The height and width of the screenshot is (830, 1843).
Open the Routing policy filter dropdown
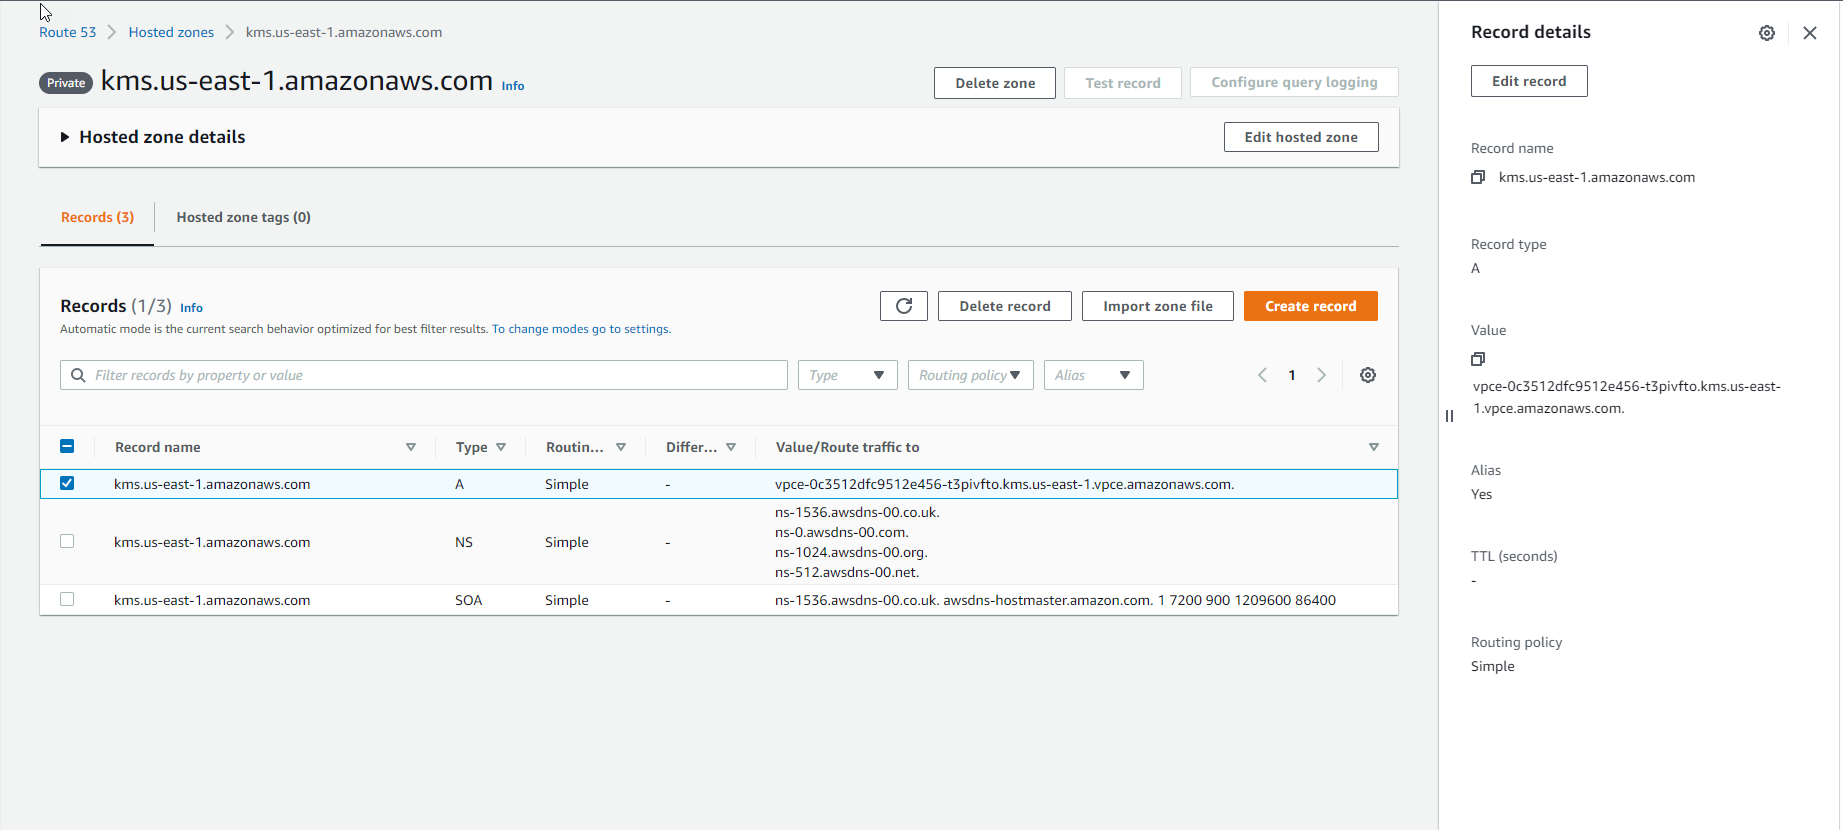click(x=971, y=375)
